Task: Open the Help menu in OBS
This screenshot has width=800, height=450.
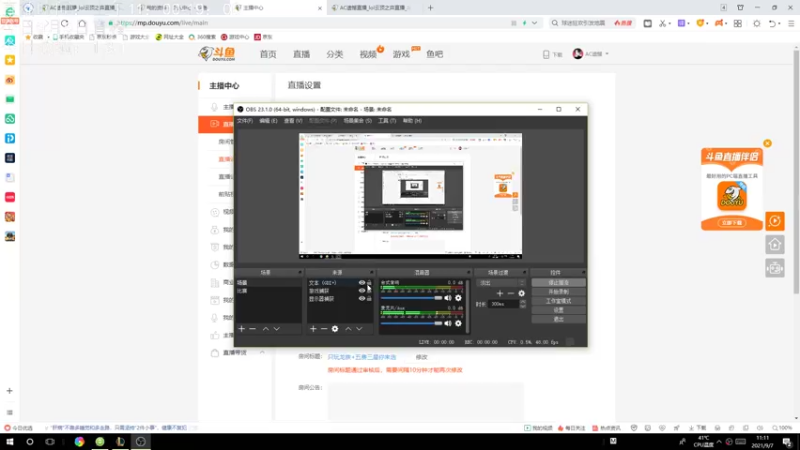Action: [412, 121]
